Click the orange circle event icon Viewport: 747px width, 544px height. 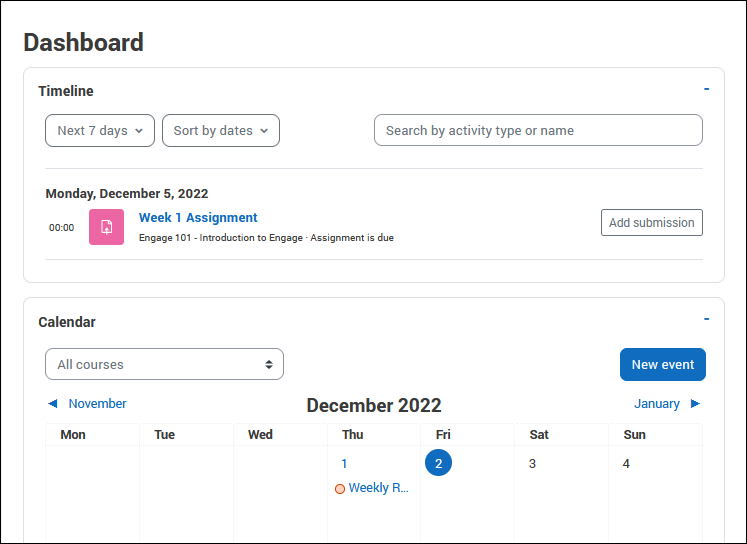340,489
